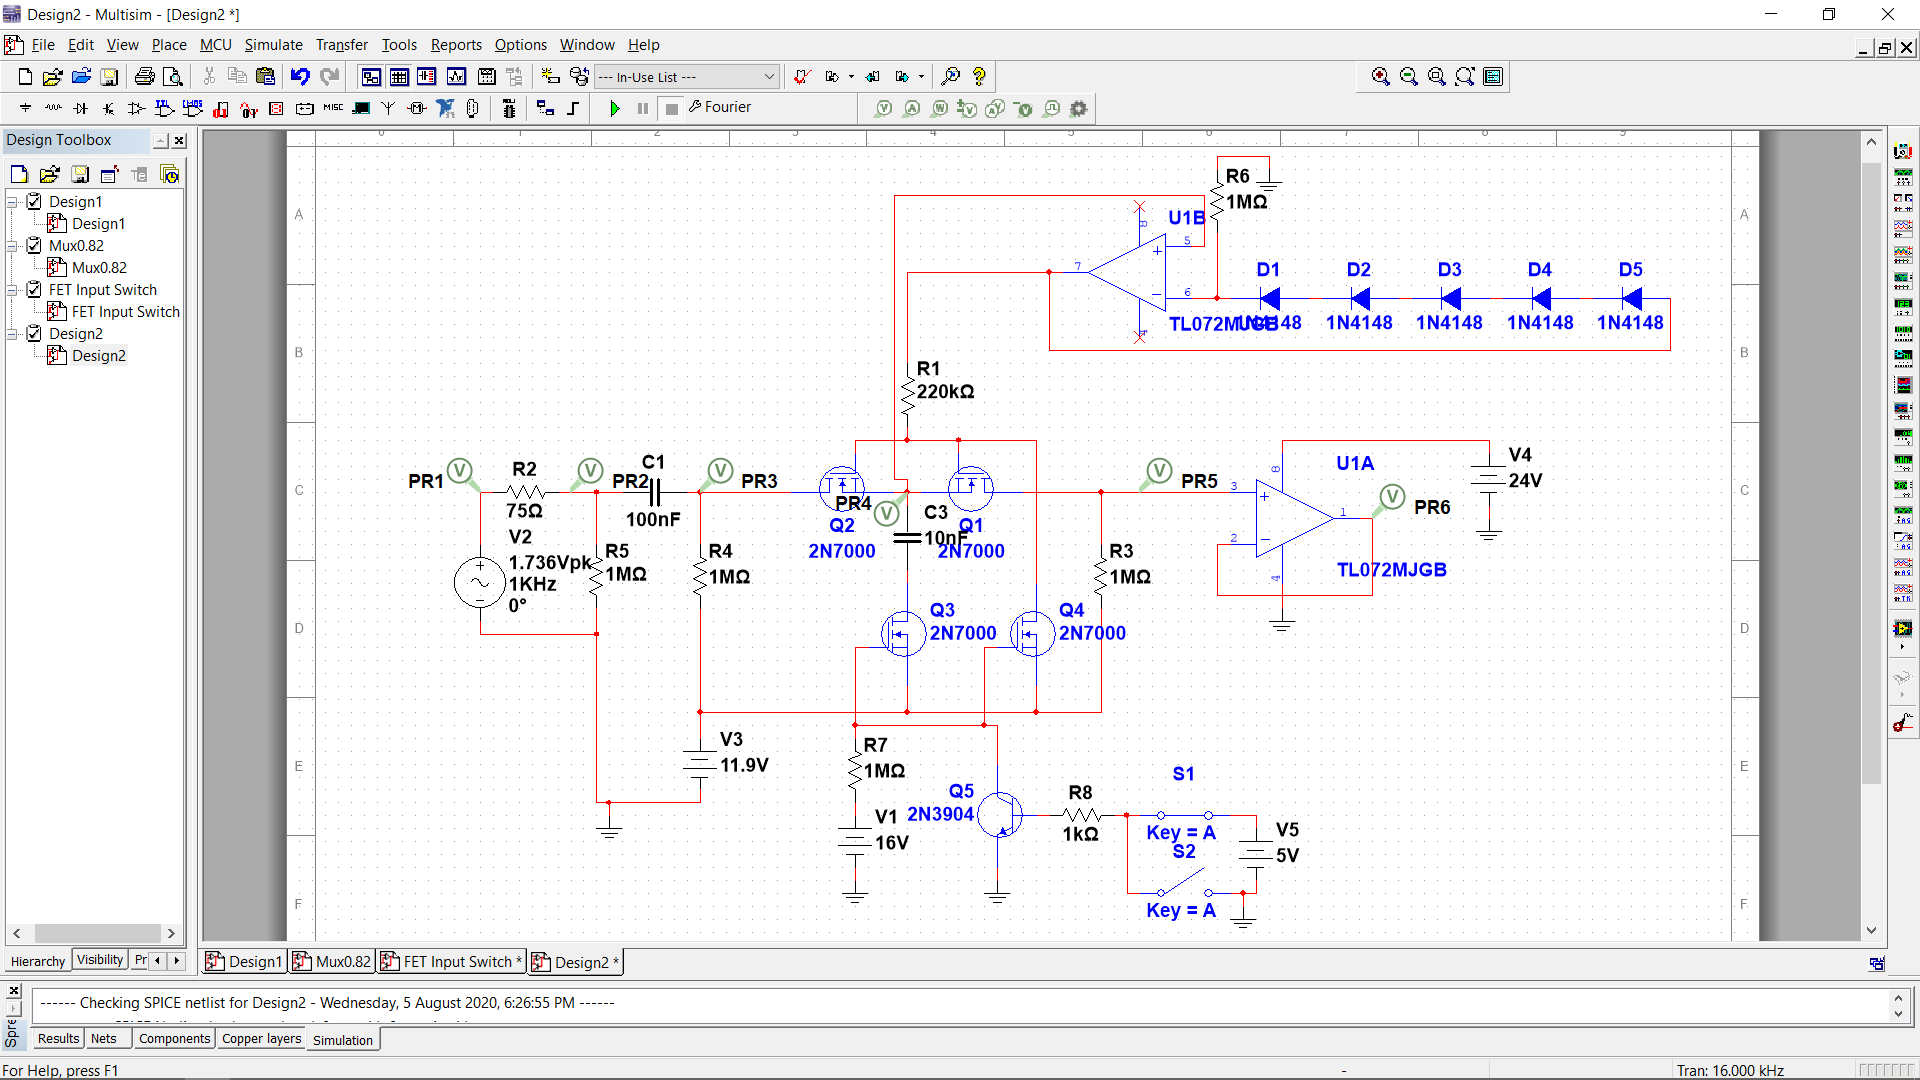
Task: Click the Zoom out magnifier icon
Action: (x=1409, y=77)
